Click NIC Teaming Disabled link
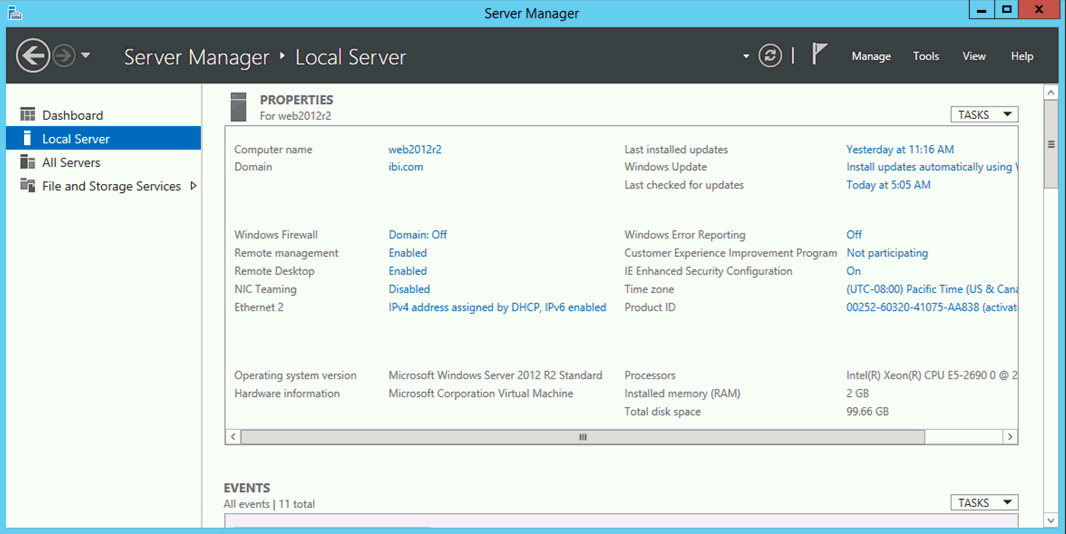Screen dimensions: 1066x534 (x=409, y=289)
